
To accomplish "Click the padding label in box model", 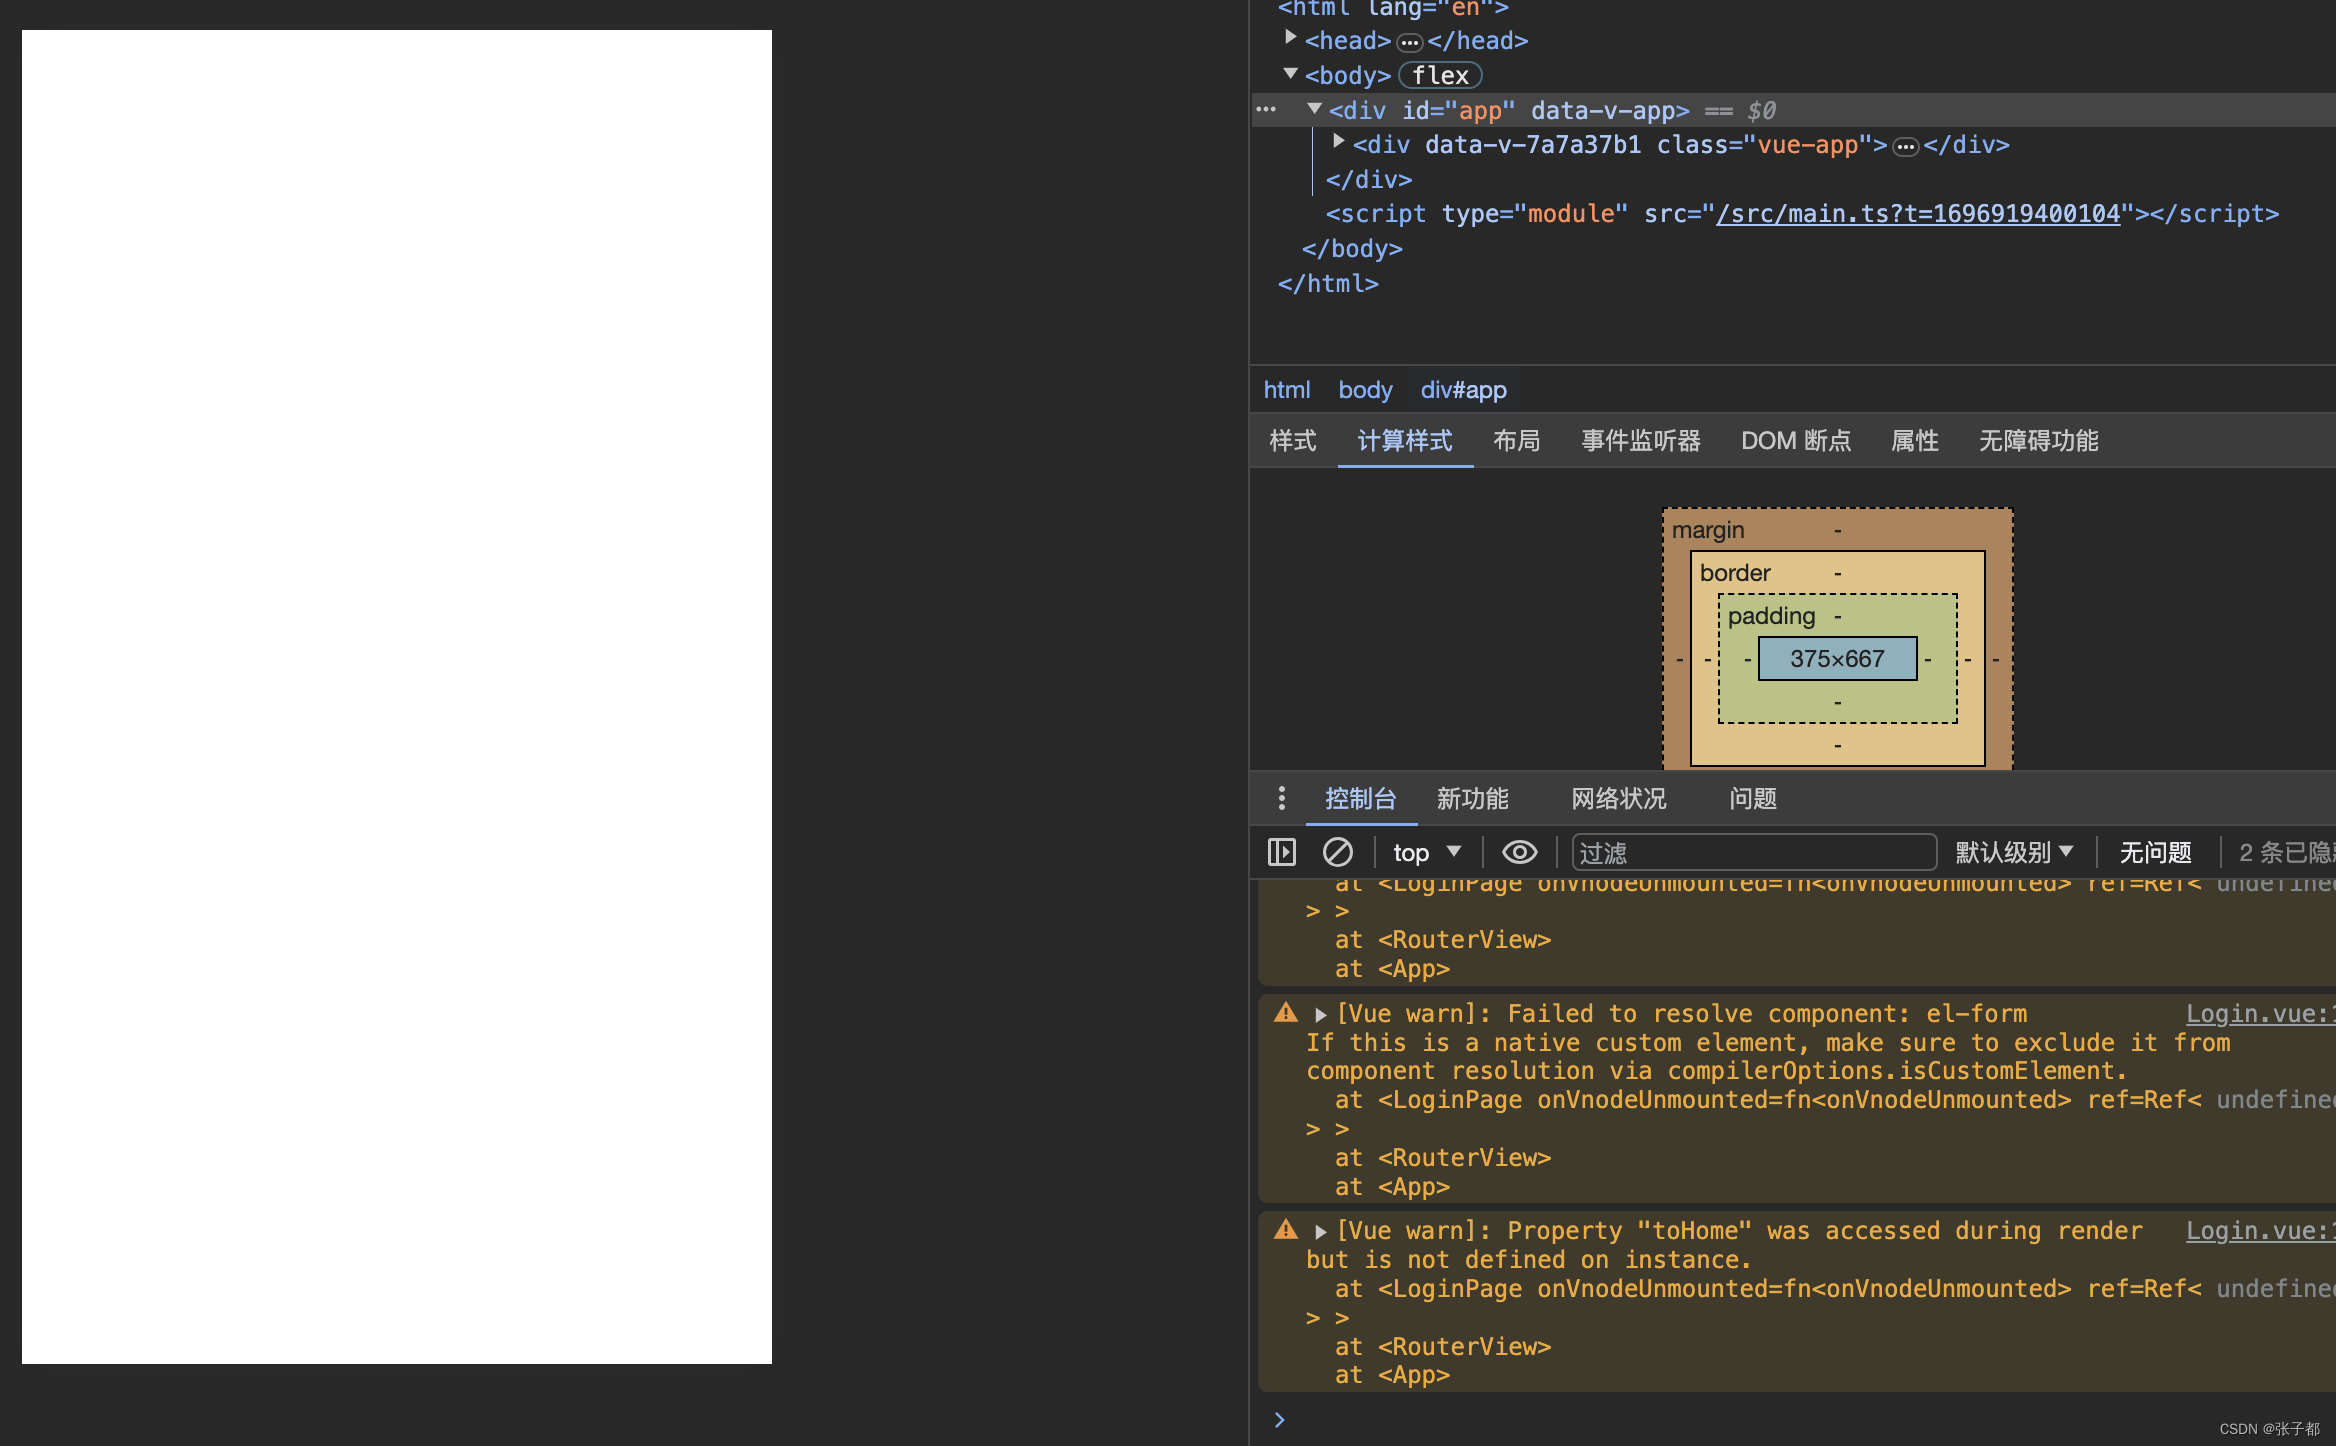I will coord(1771,616).
